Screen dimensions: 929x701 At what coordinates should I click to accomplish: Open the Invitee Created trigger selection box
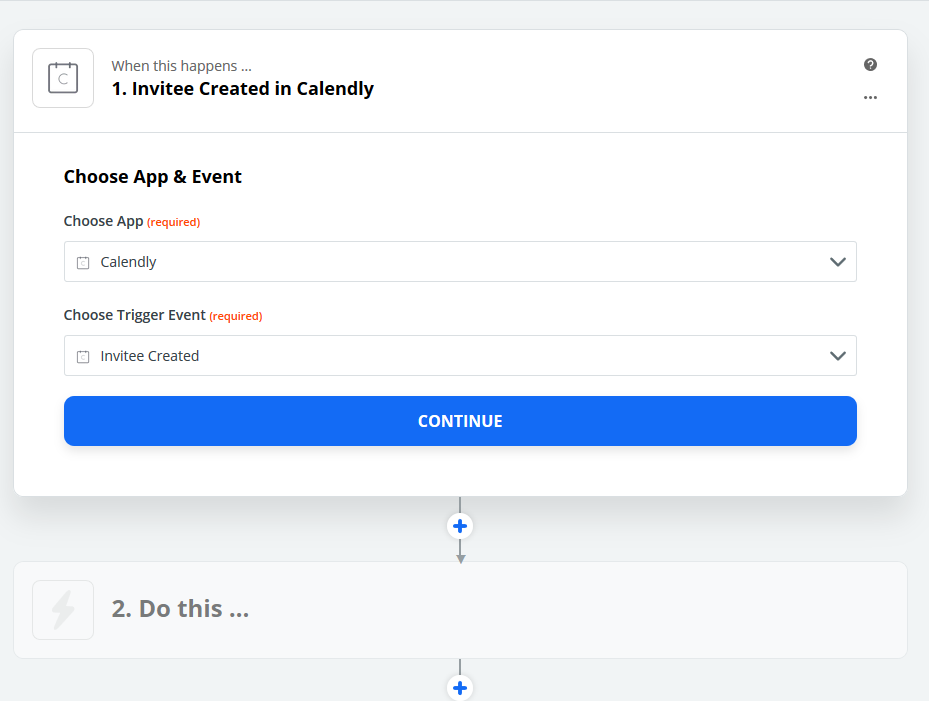point(460,356)
